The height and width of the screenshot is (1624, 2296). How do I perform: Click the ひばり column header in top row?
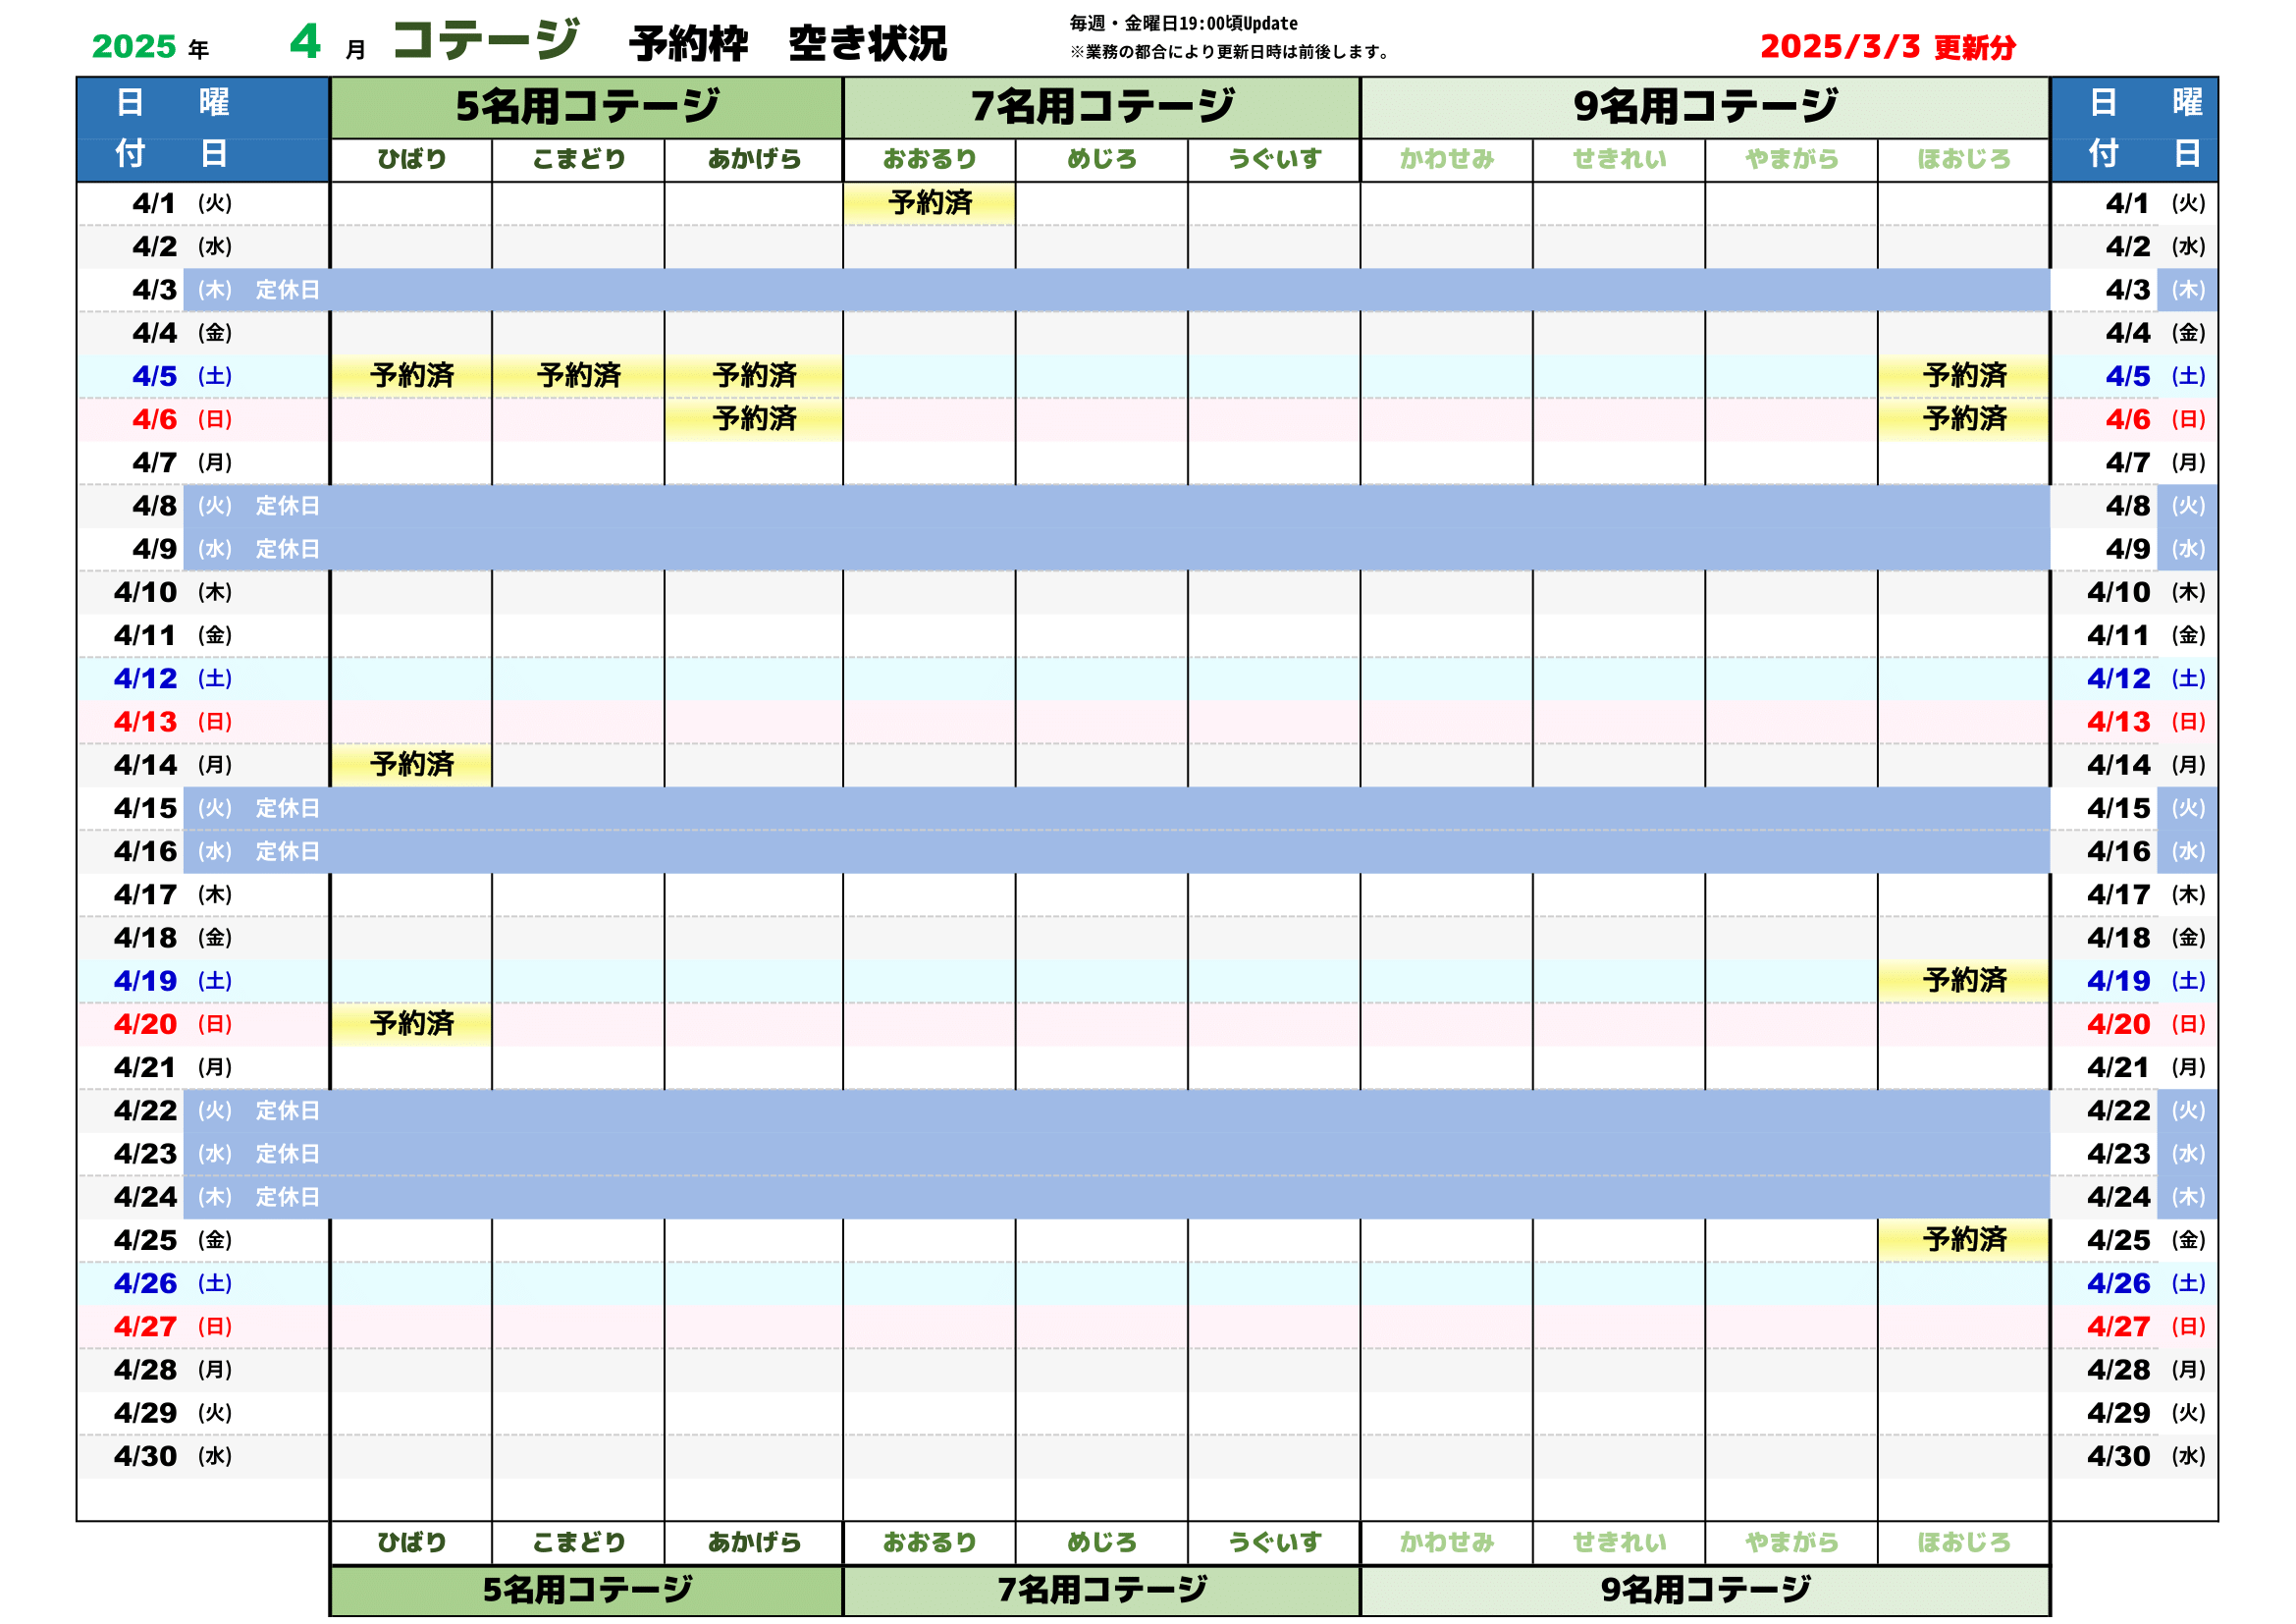(411, 159)
